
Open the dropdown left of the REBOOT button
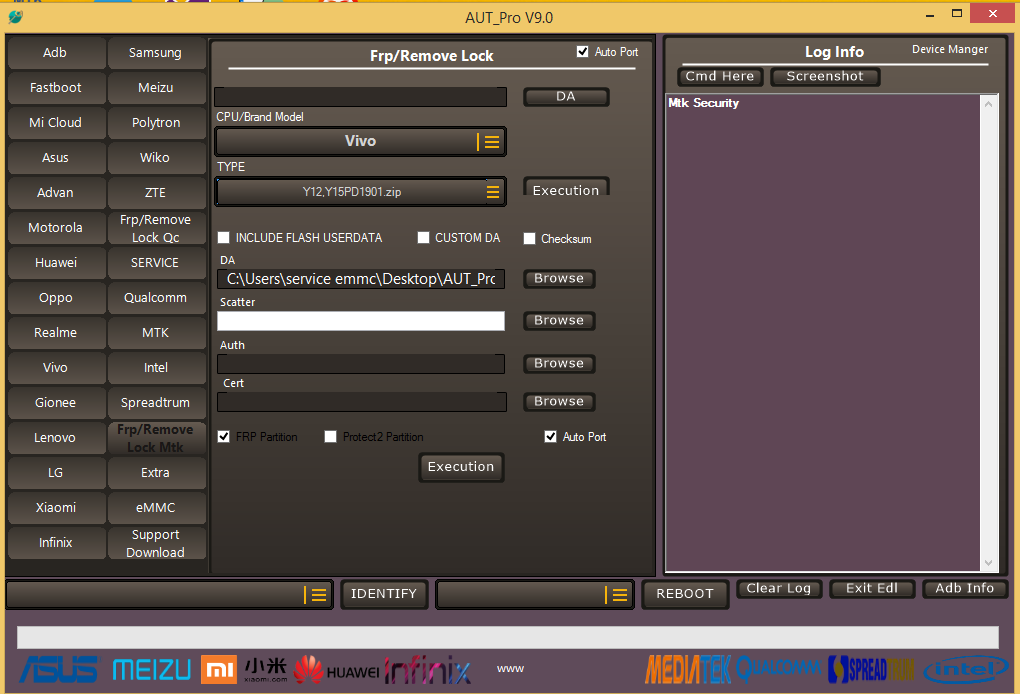534,594
